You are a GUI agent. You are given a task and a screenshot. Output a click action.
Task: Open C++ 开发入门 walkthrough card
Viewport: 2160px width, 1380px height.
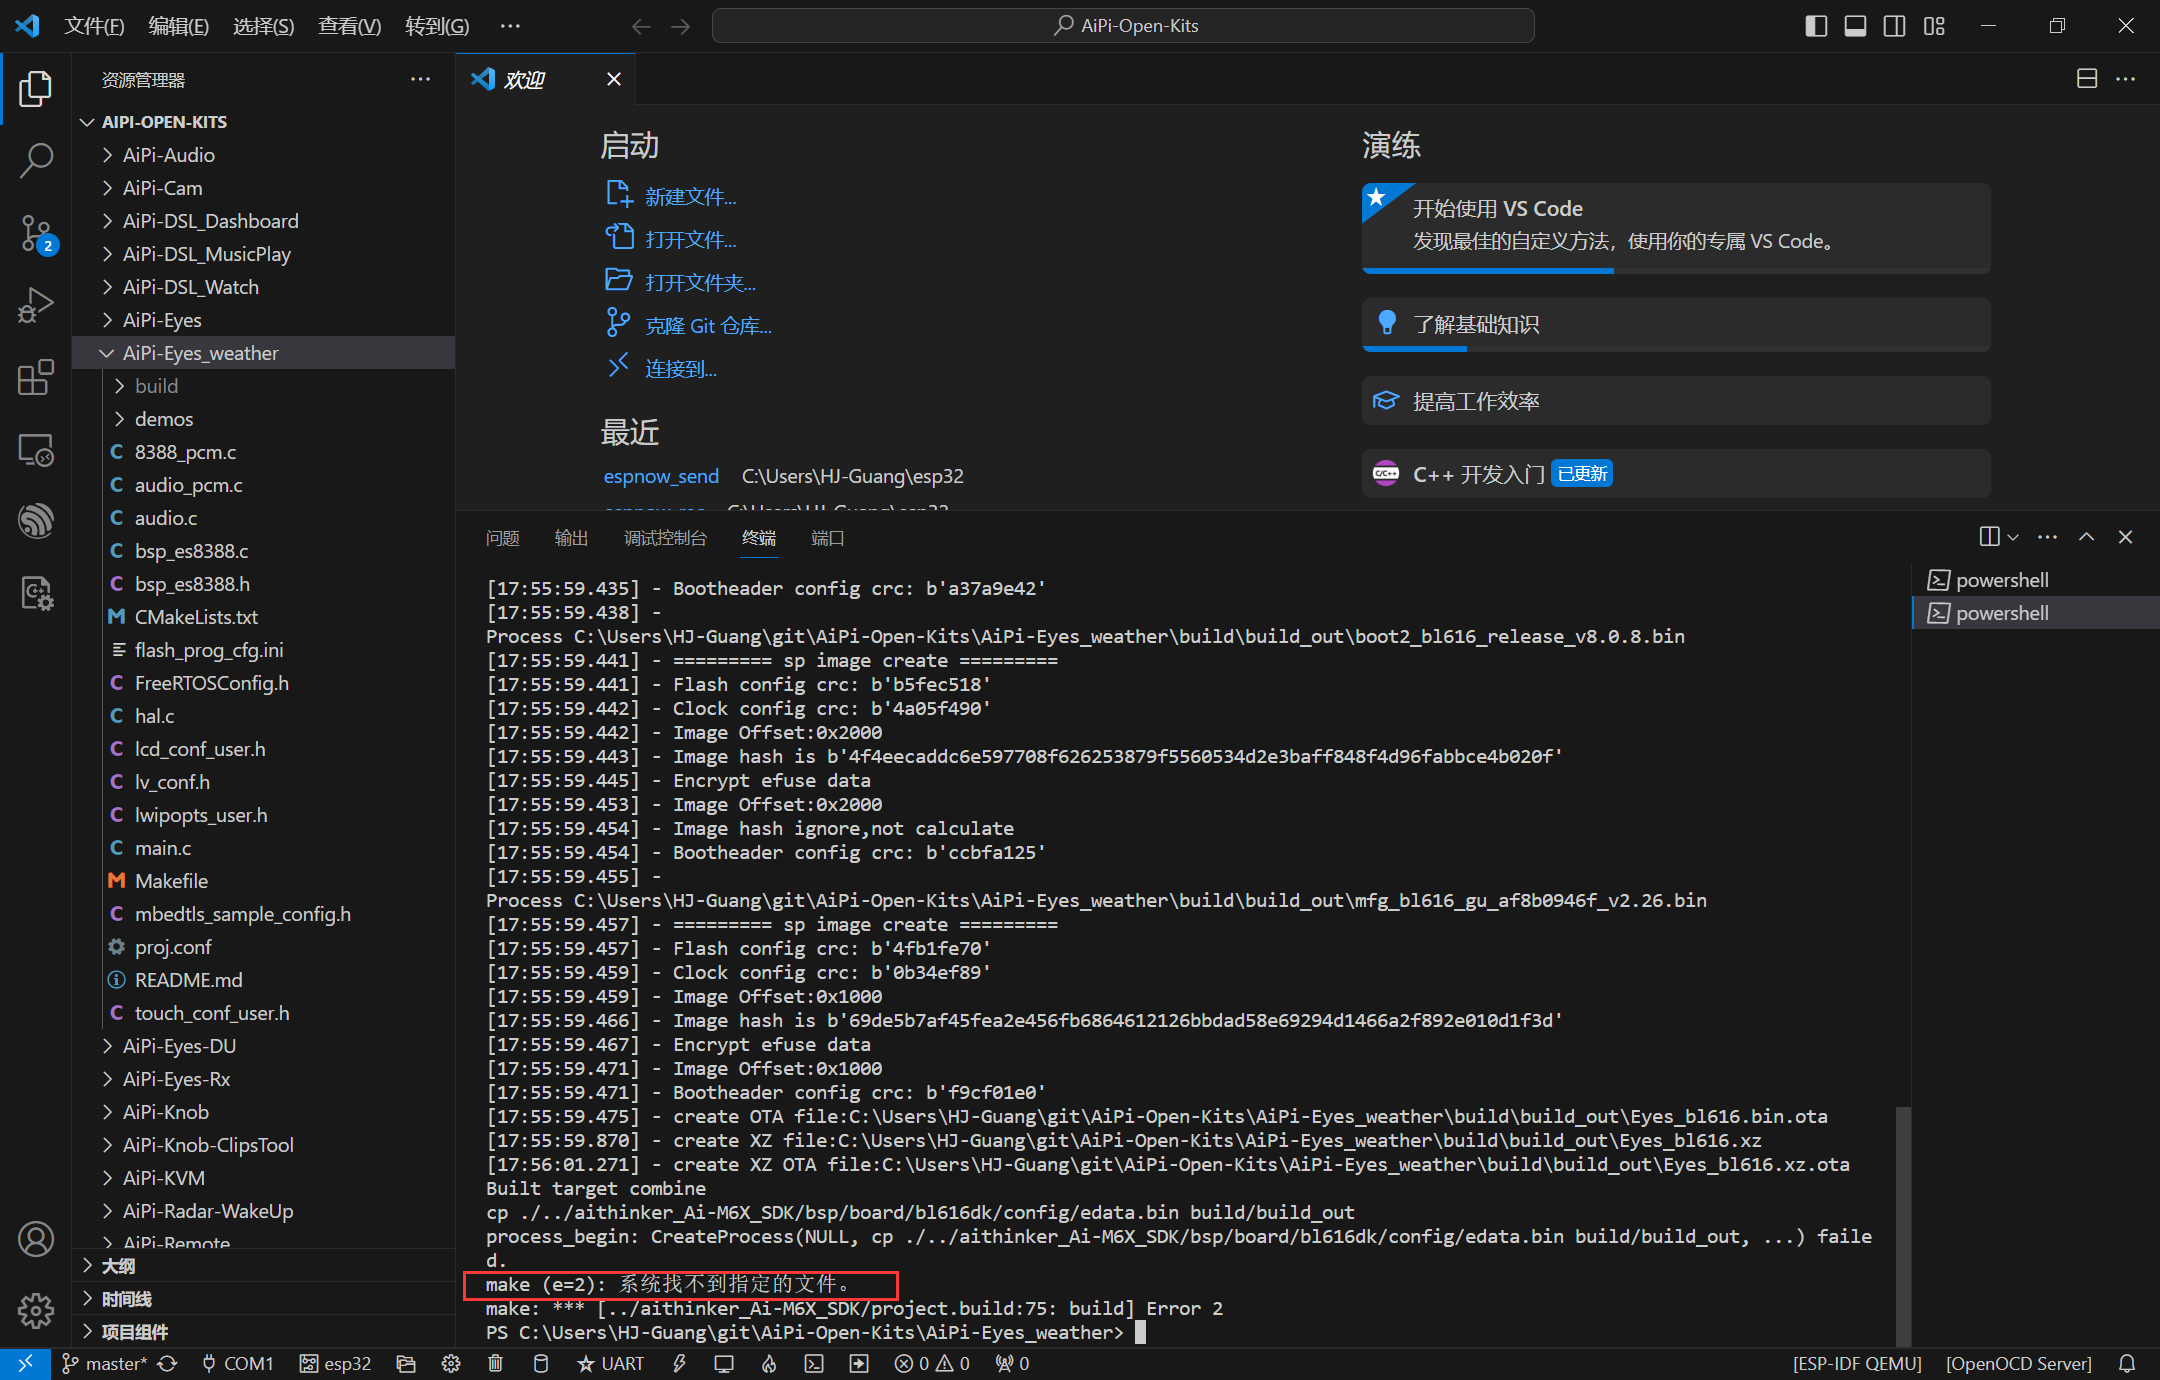tap(1676, 474)
